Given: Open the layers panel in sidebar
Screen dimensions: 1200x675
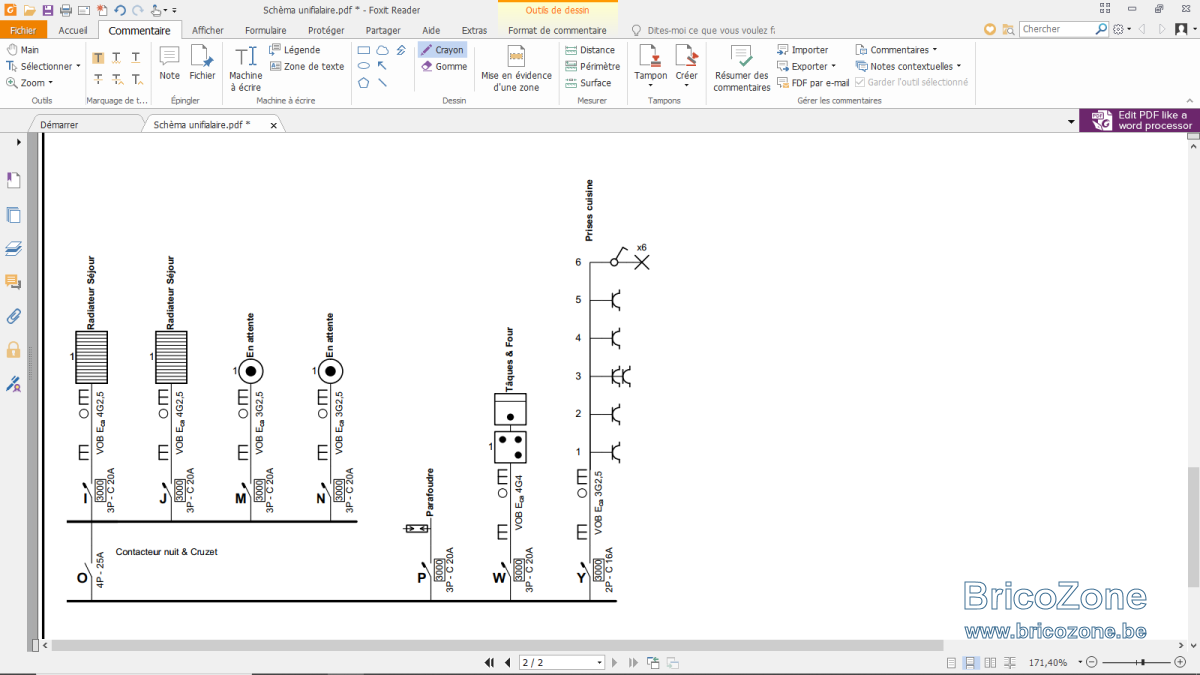Looking at the screenshot, I should tap(14, 248).
